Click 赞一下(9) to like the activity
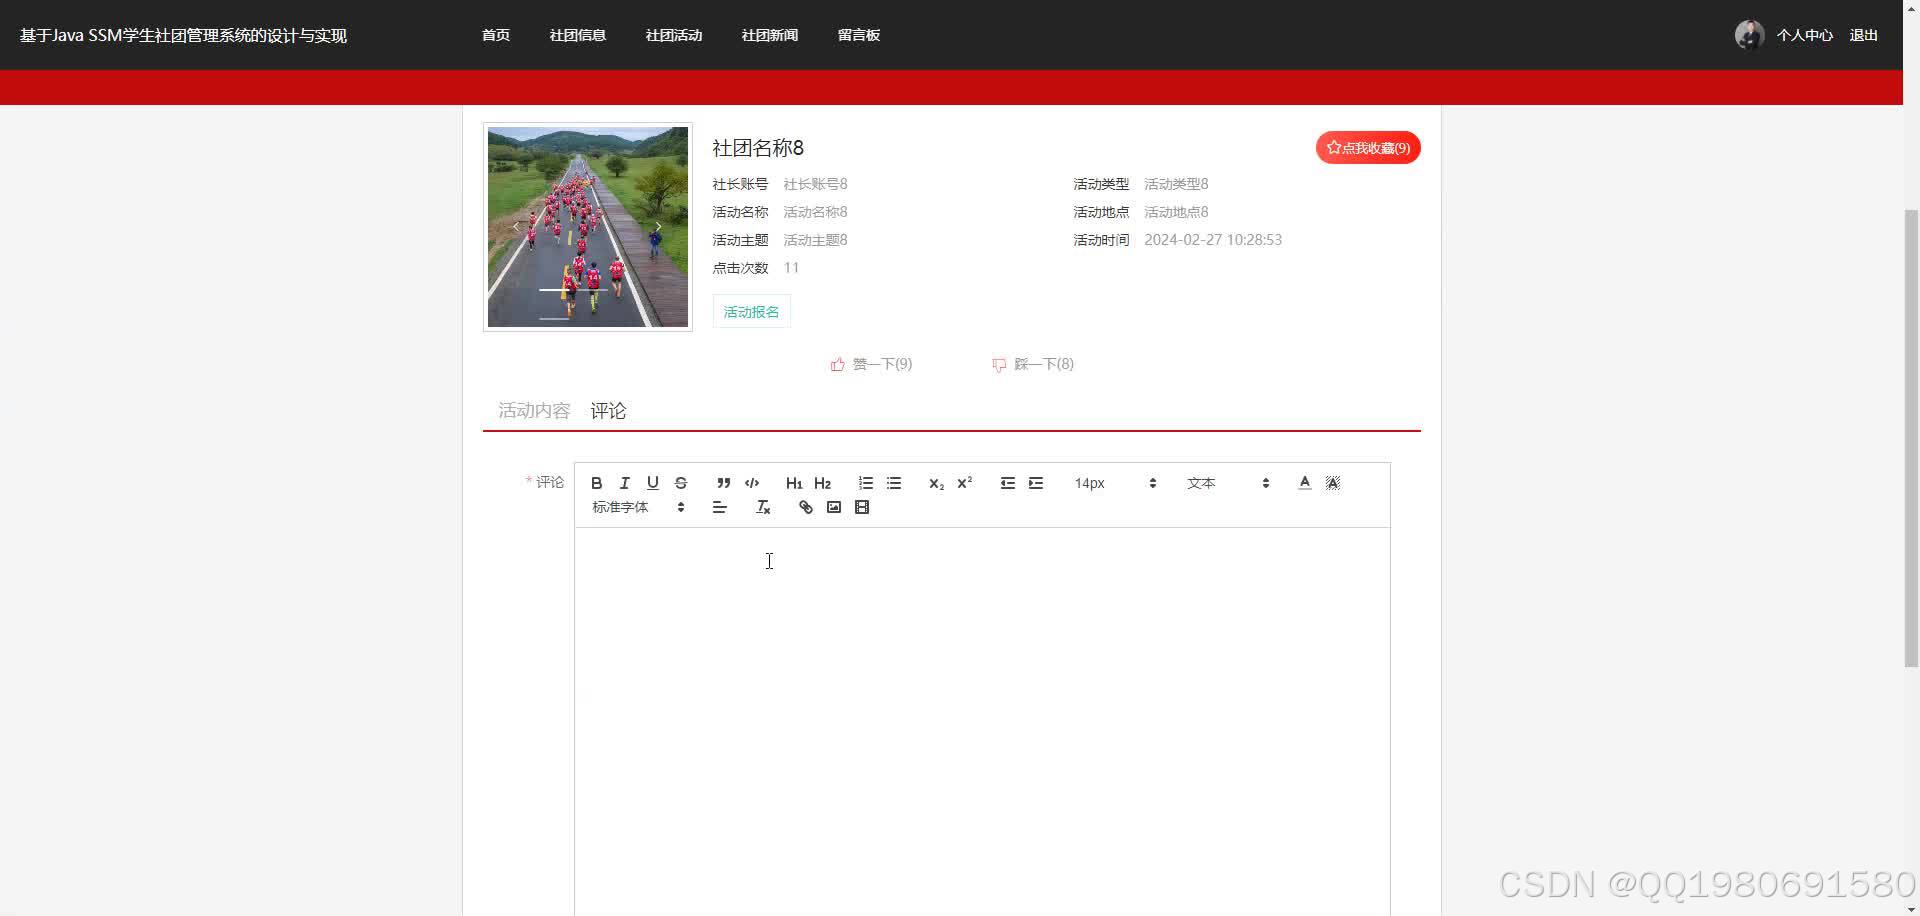Screen dimensions: 1920x916 (871, 364)
